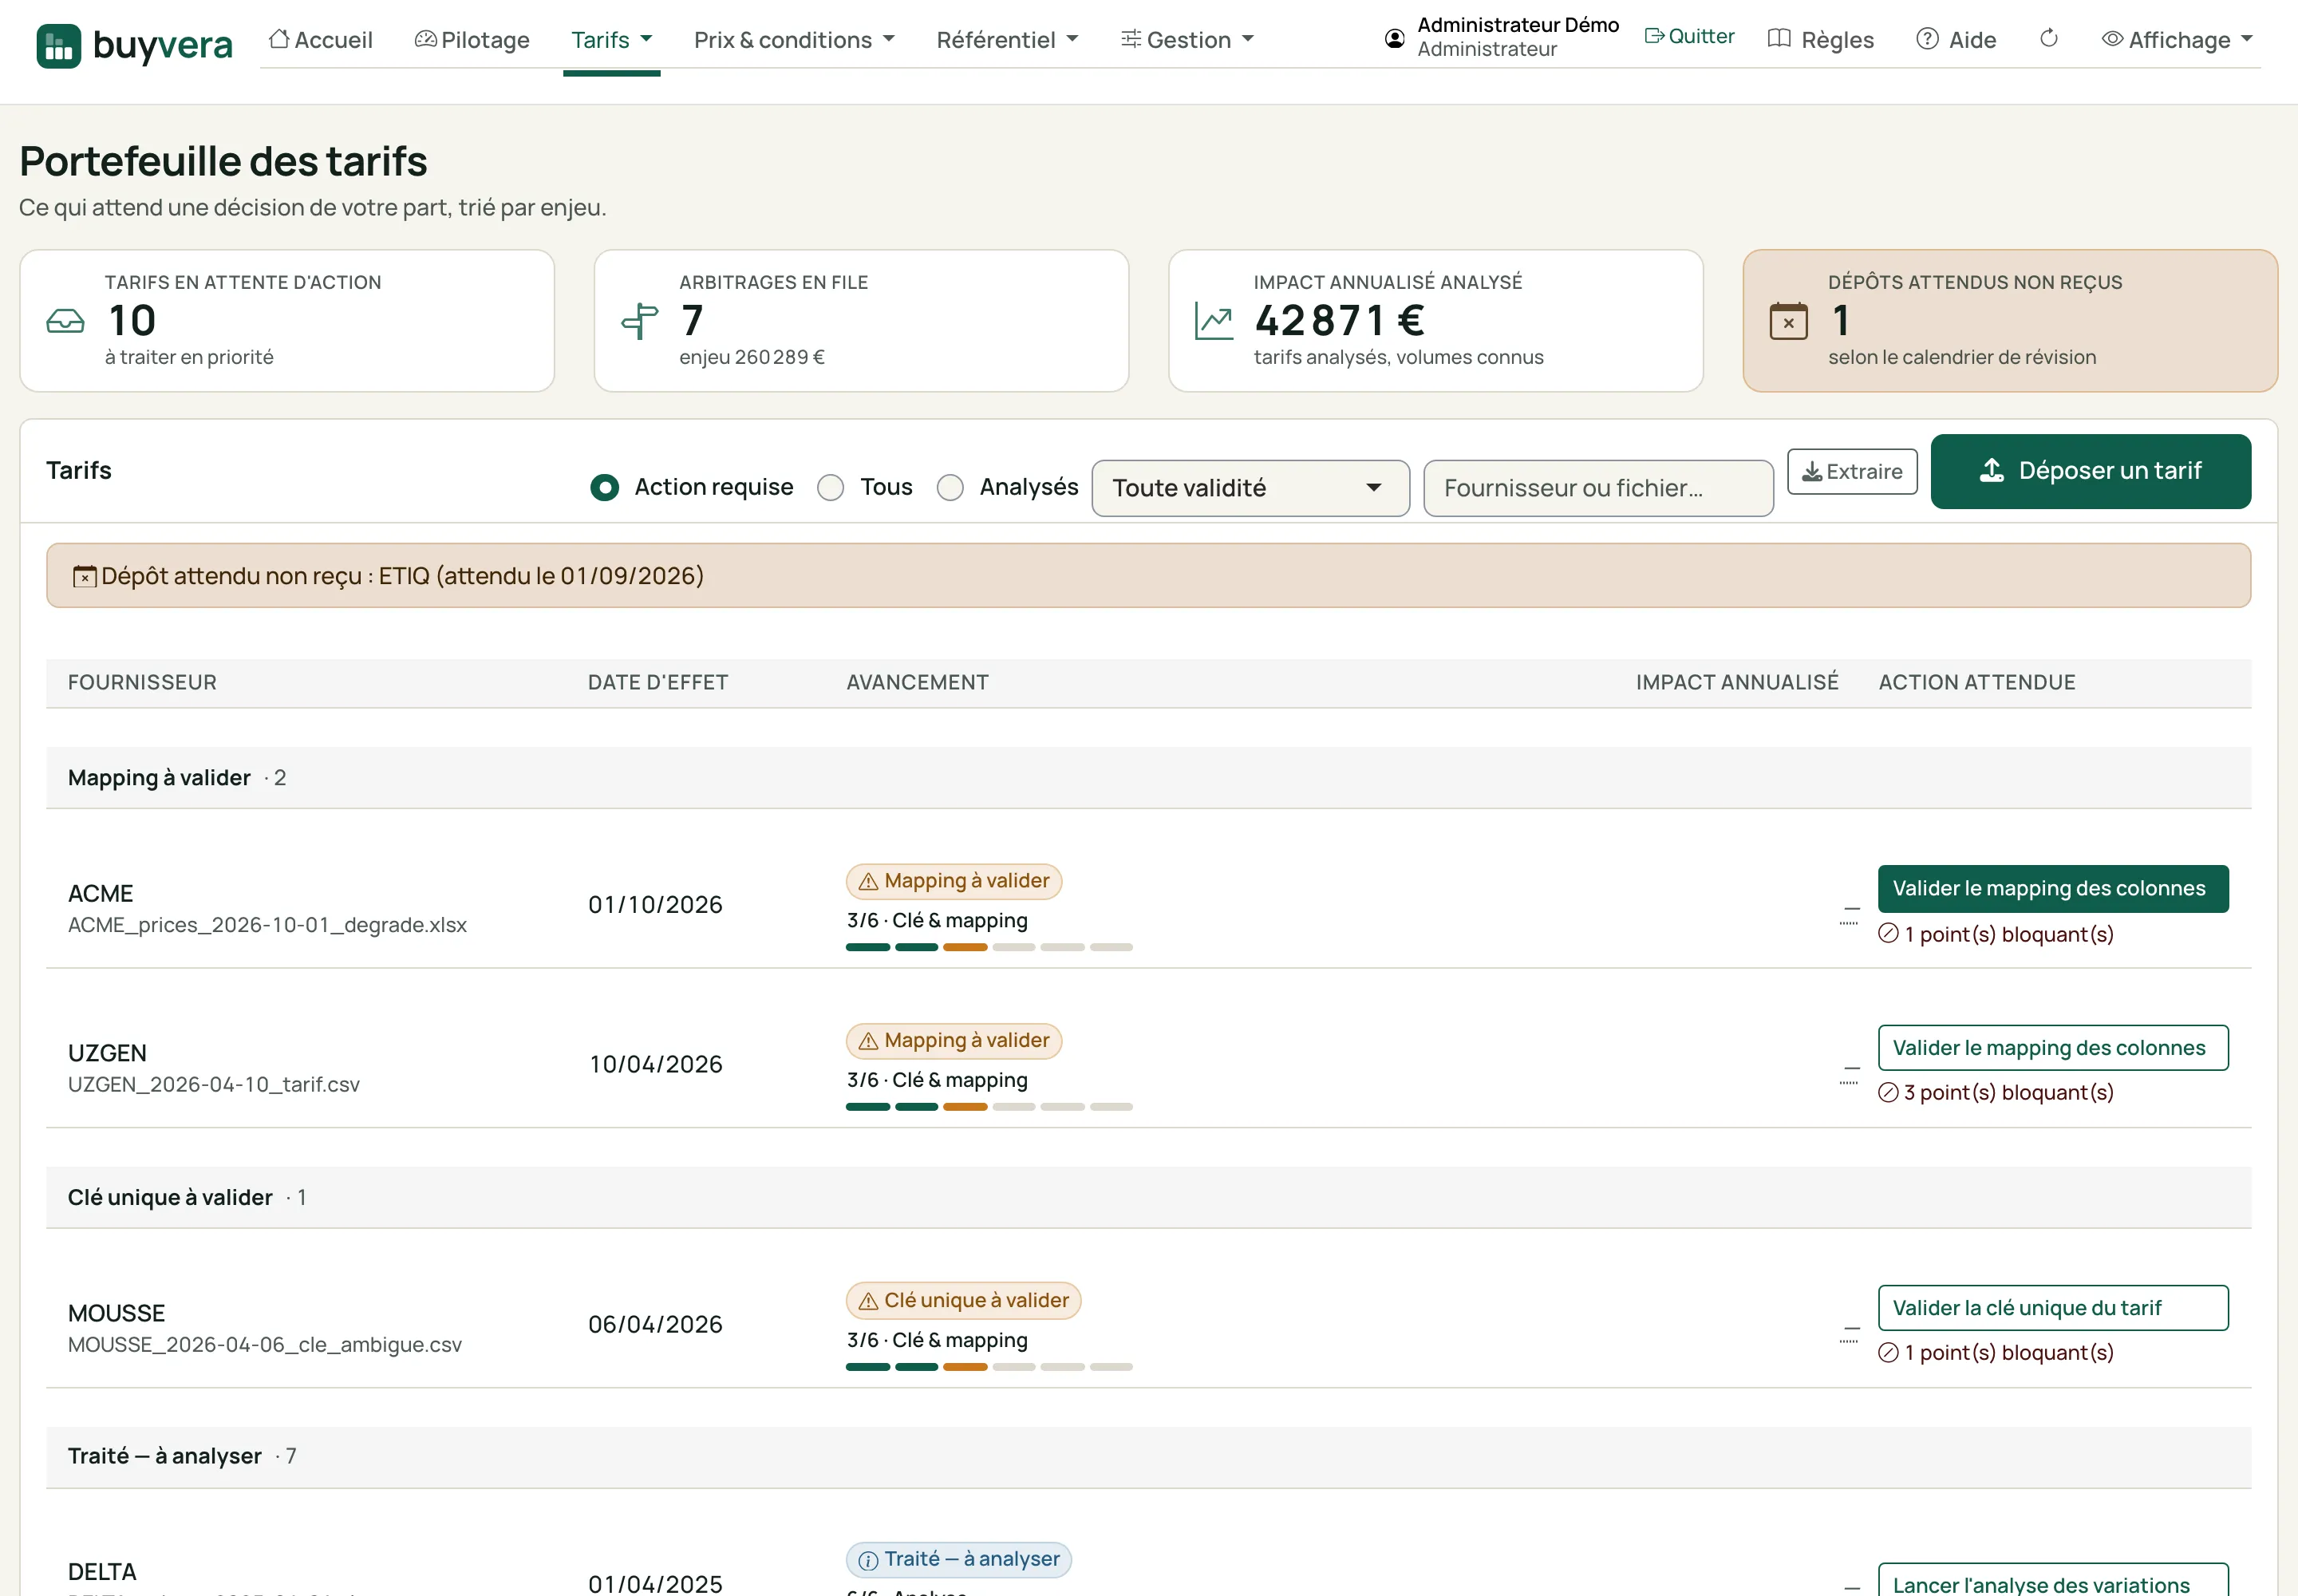Click the 1 point(s) bloquant(s) text for ACME

pos(2008,934)
